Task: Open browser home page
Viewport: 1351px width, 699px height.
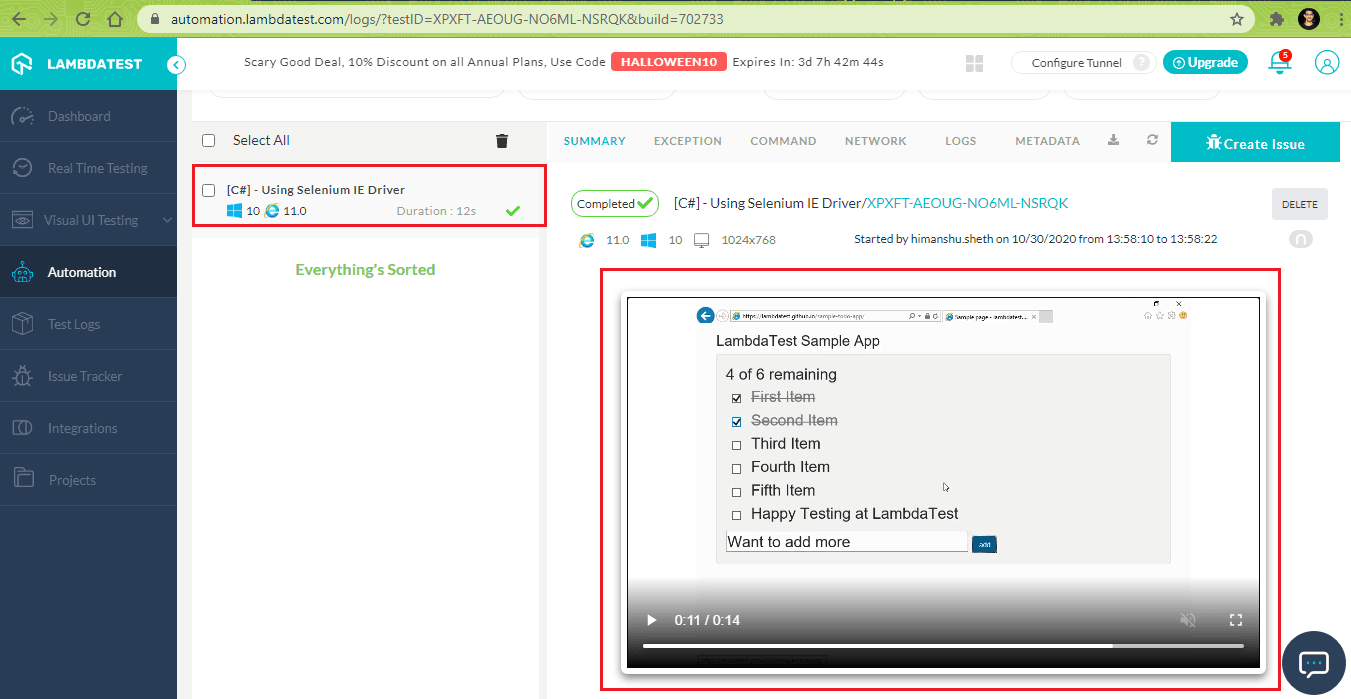Action: pos(115,18)
